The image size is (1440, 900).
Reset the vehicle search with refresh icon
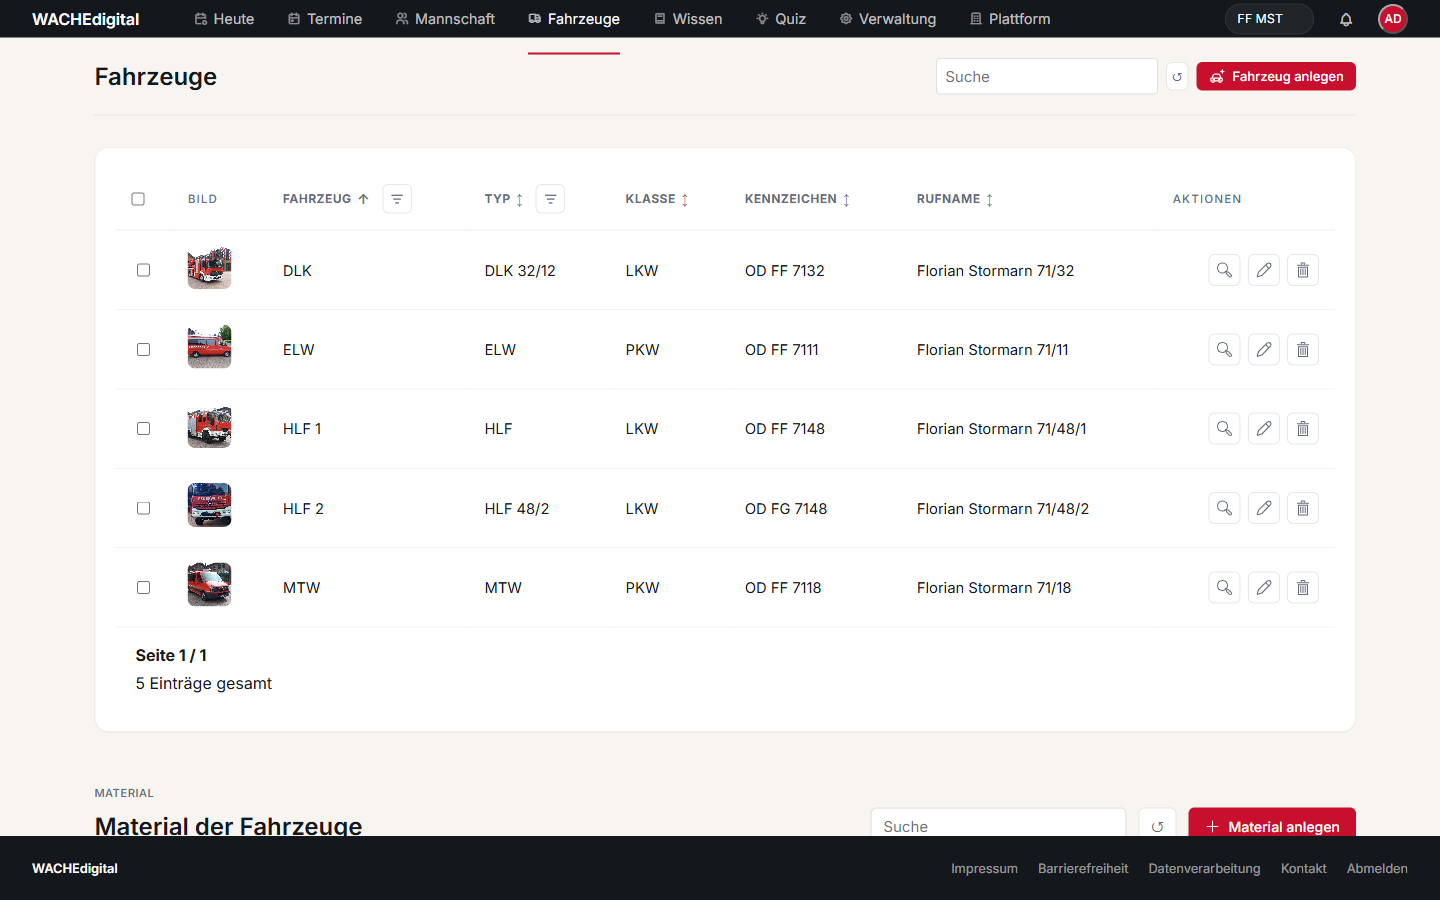tap(1177, 76)
